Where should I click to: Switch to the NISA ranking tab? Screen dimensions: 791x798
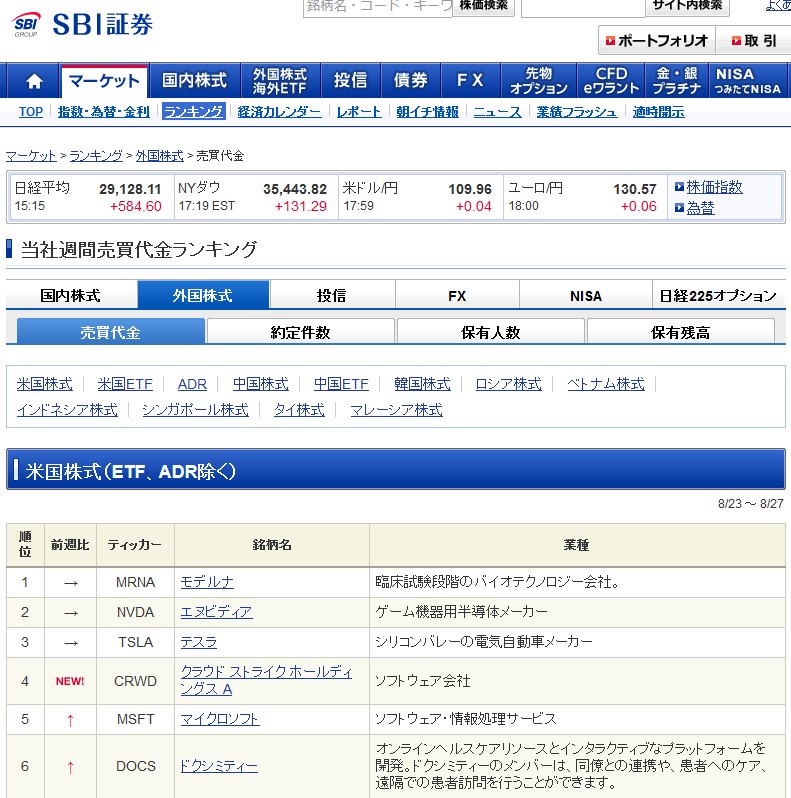[585, 295]
